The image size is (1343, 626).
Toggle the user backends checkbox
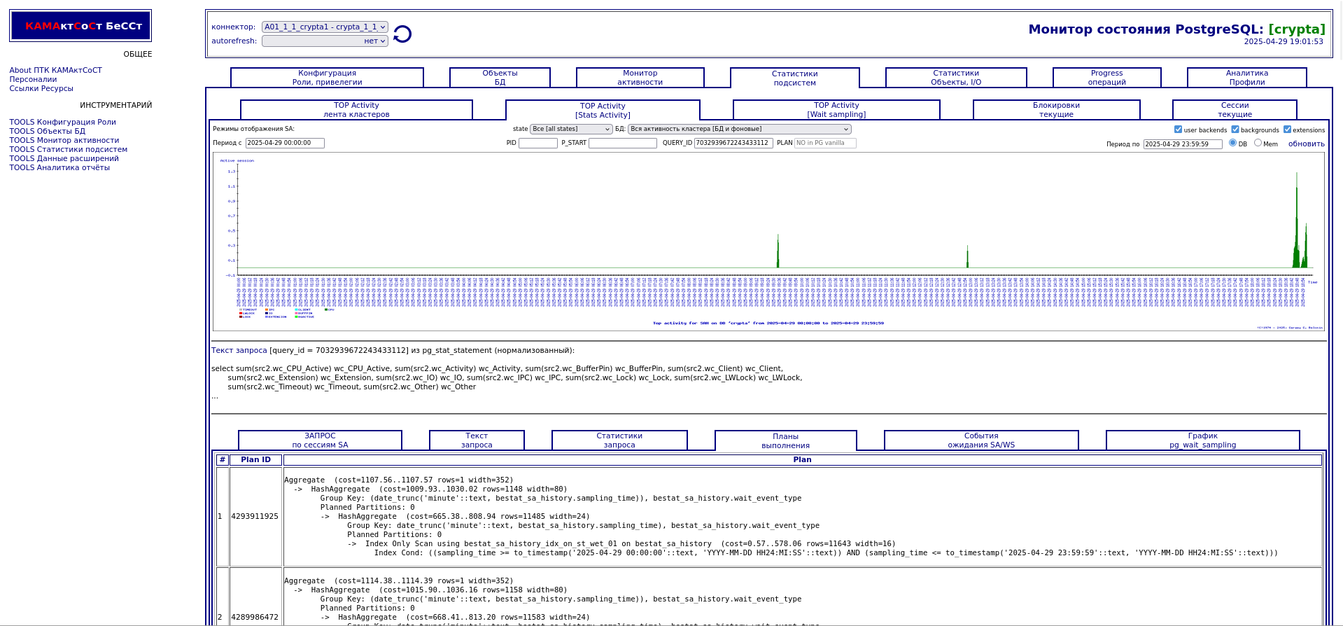click(1178, 129)
